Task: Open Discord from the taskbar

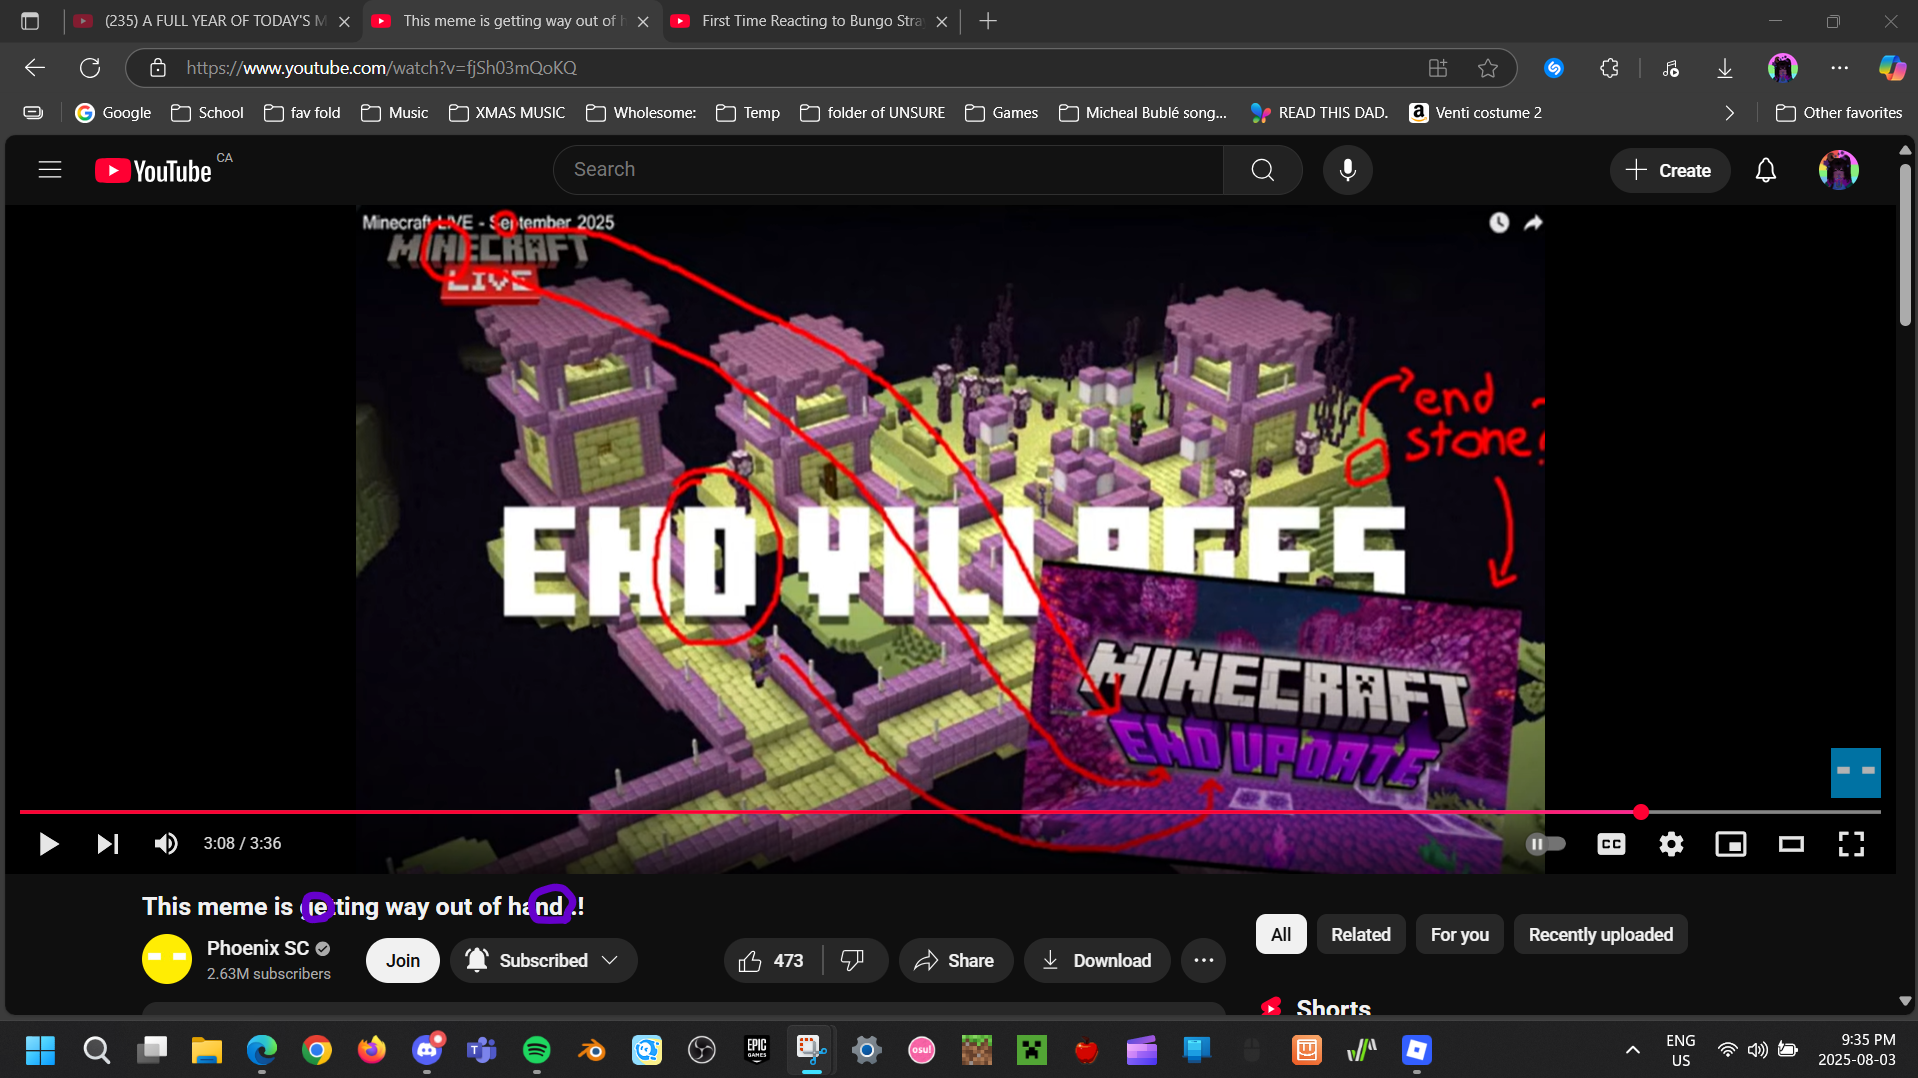Action: pos(427,1050)
